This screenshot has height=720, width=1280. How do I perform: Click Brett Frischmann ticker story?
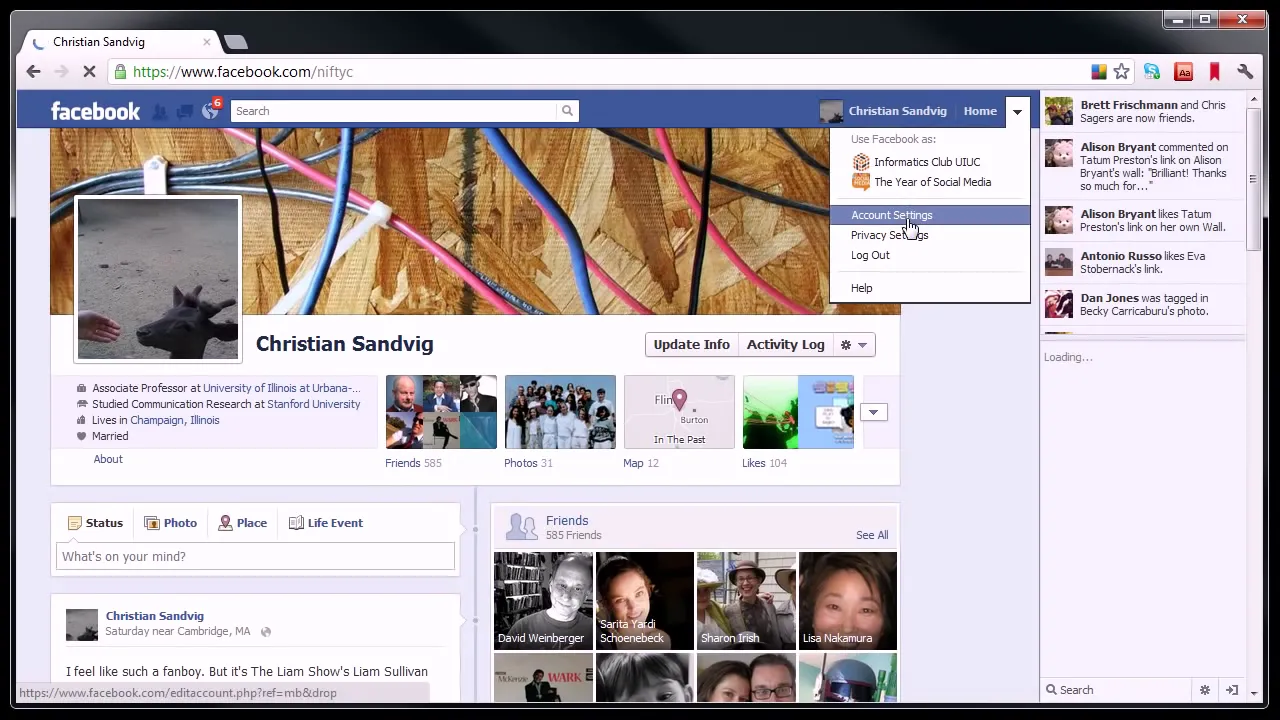[x=1143, y=111]
